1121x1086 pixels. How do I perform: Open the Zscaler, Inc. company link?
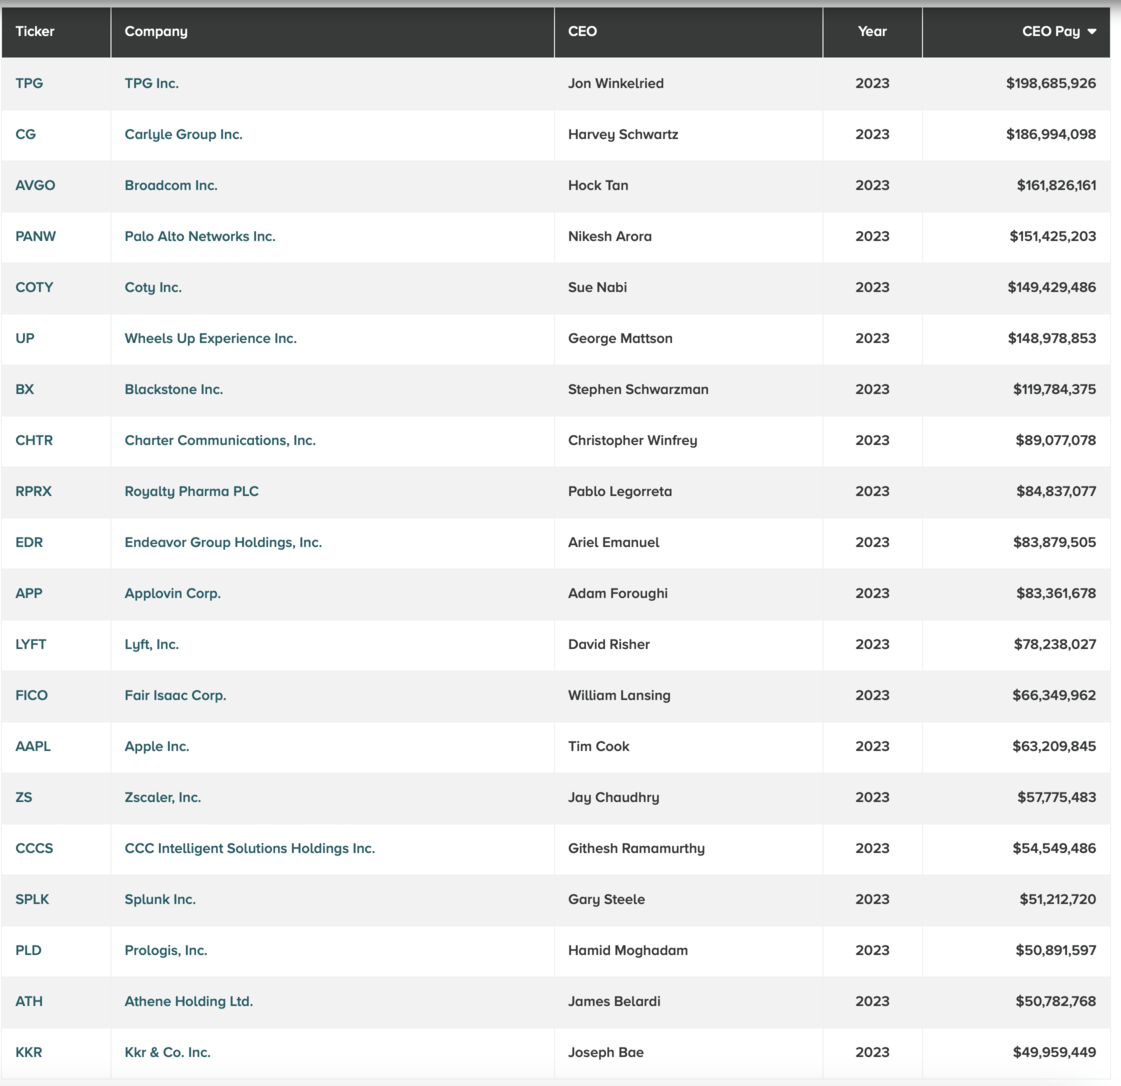(x=163, y=797)
